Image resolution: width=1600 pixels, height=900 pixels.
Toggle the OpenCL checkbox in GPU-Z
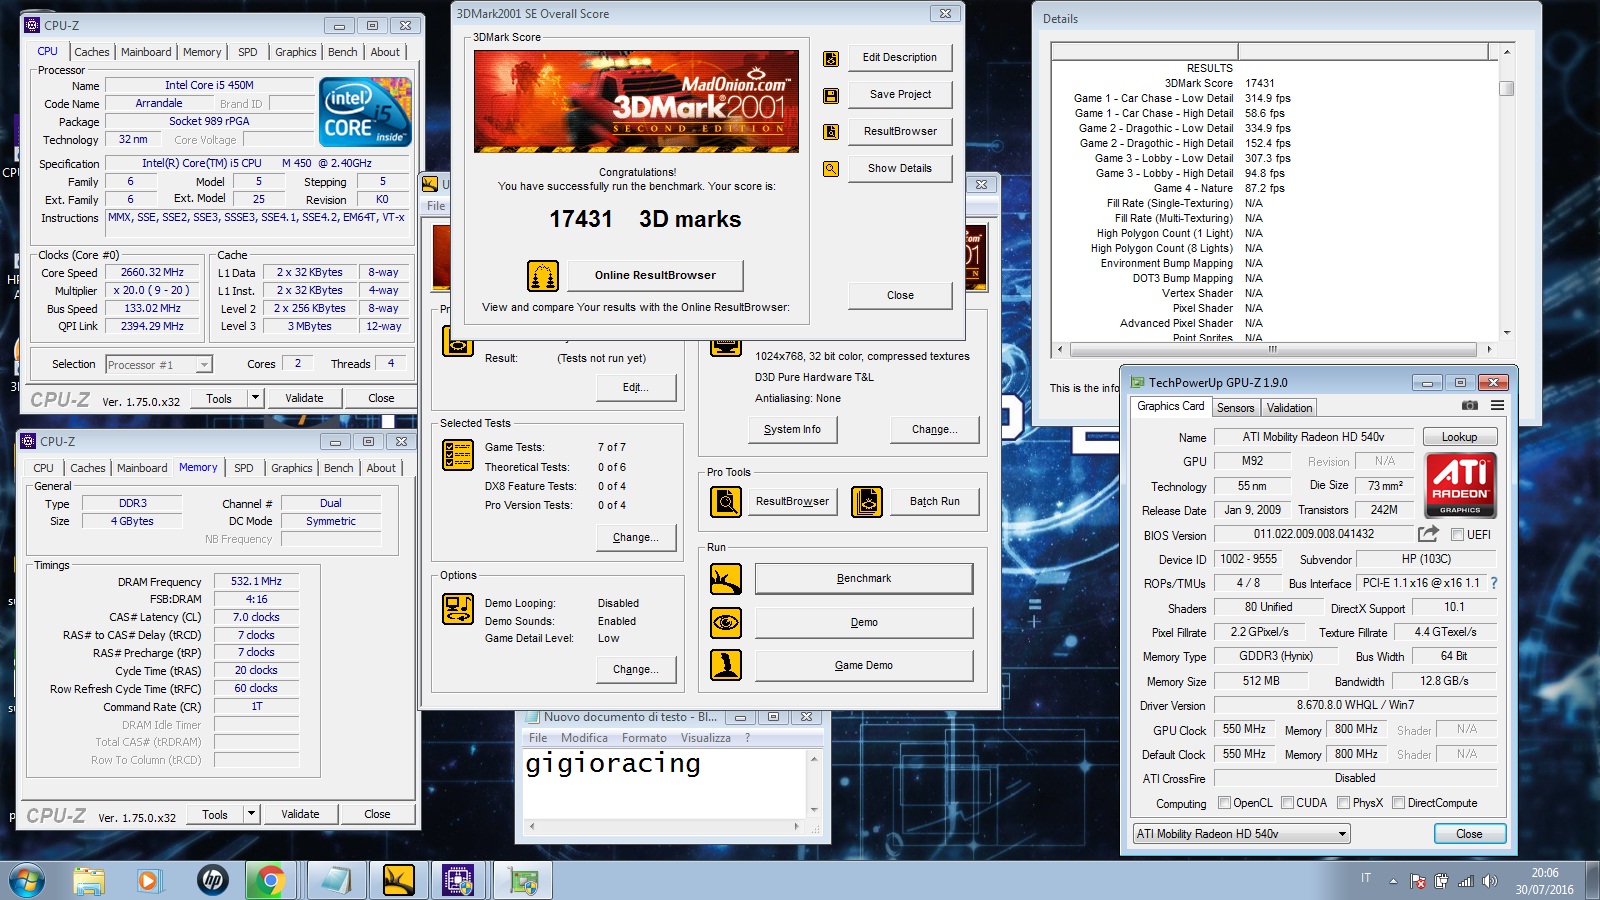[1224, 803]
